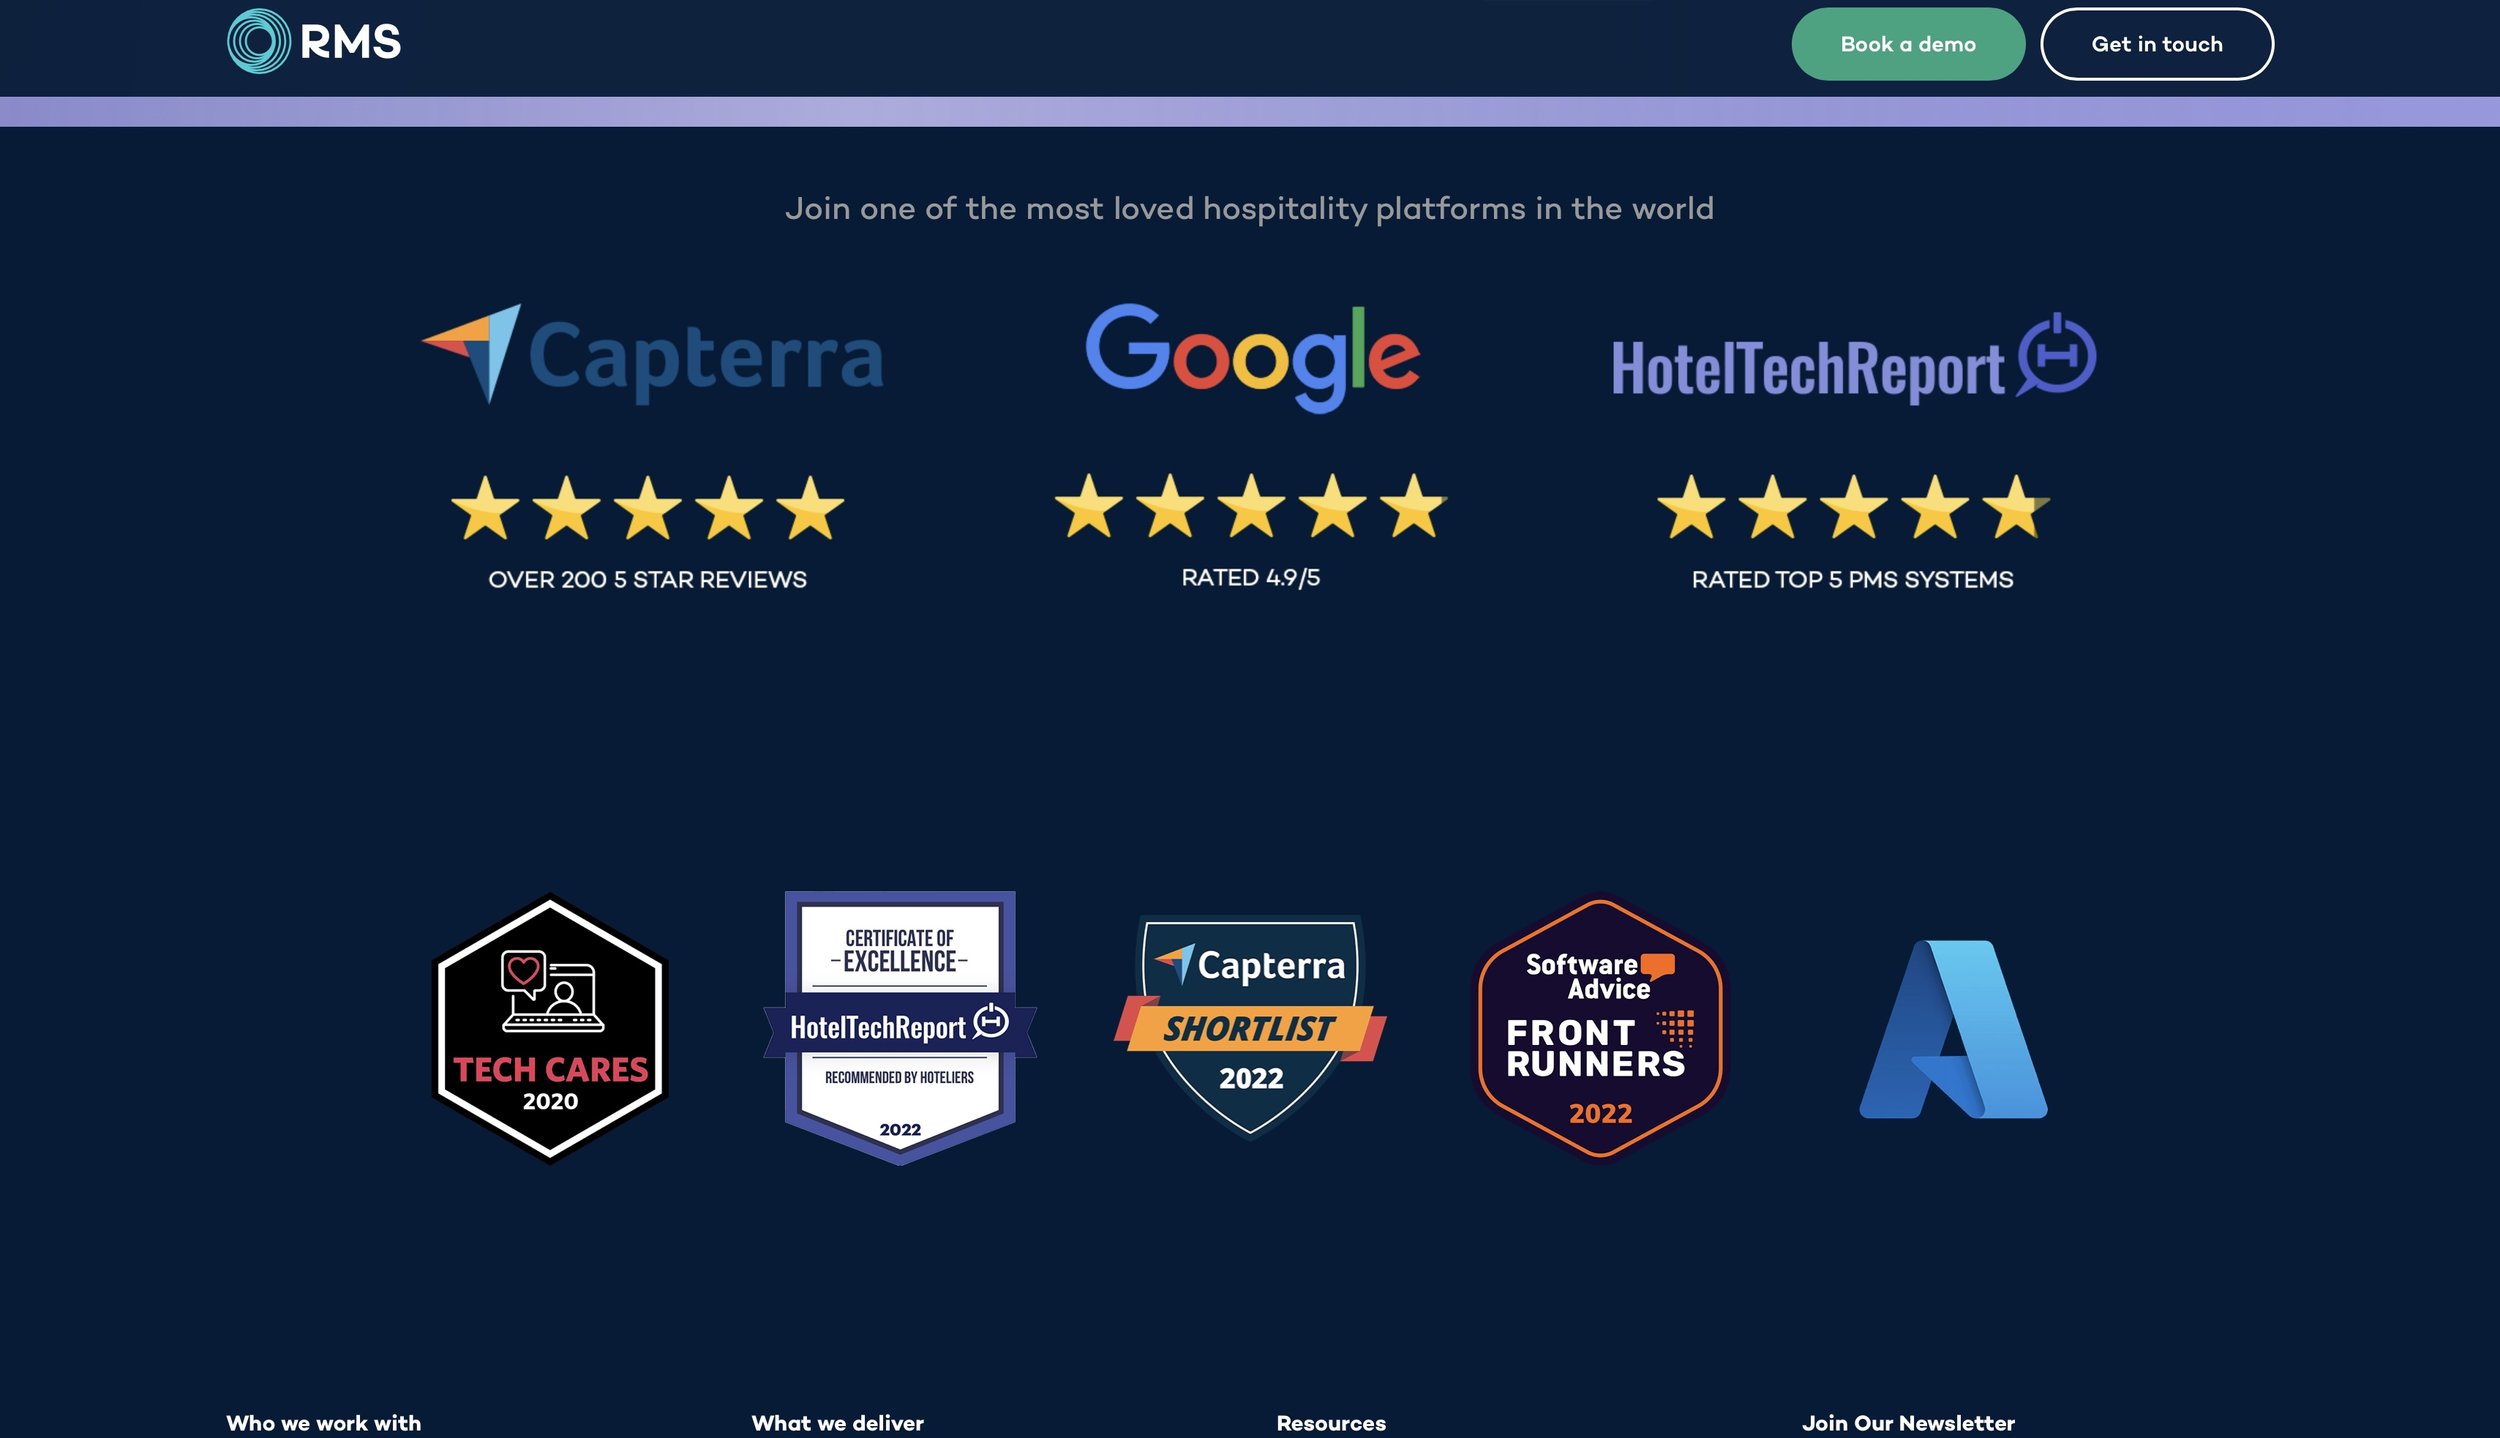Click the text RATED TOP 5 PMS SYSTEMS
Image resolution: width=2500 pixels, height=1438 pixels.
pos(1852,580)
